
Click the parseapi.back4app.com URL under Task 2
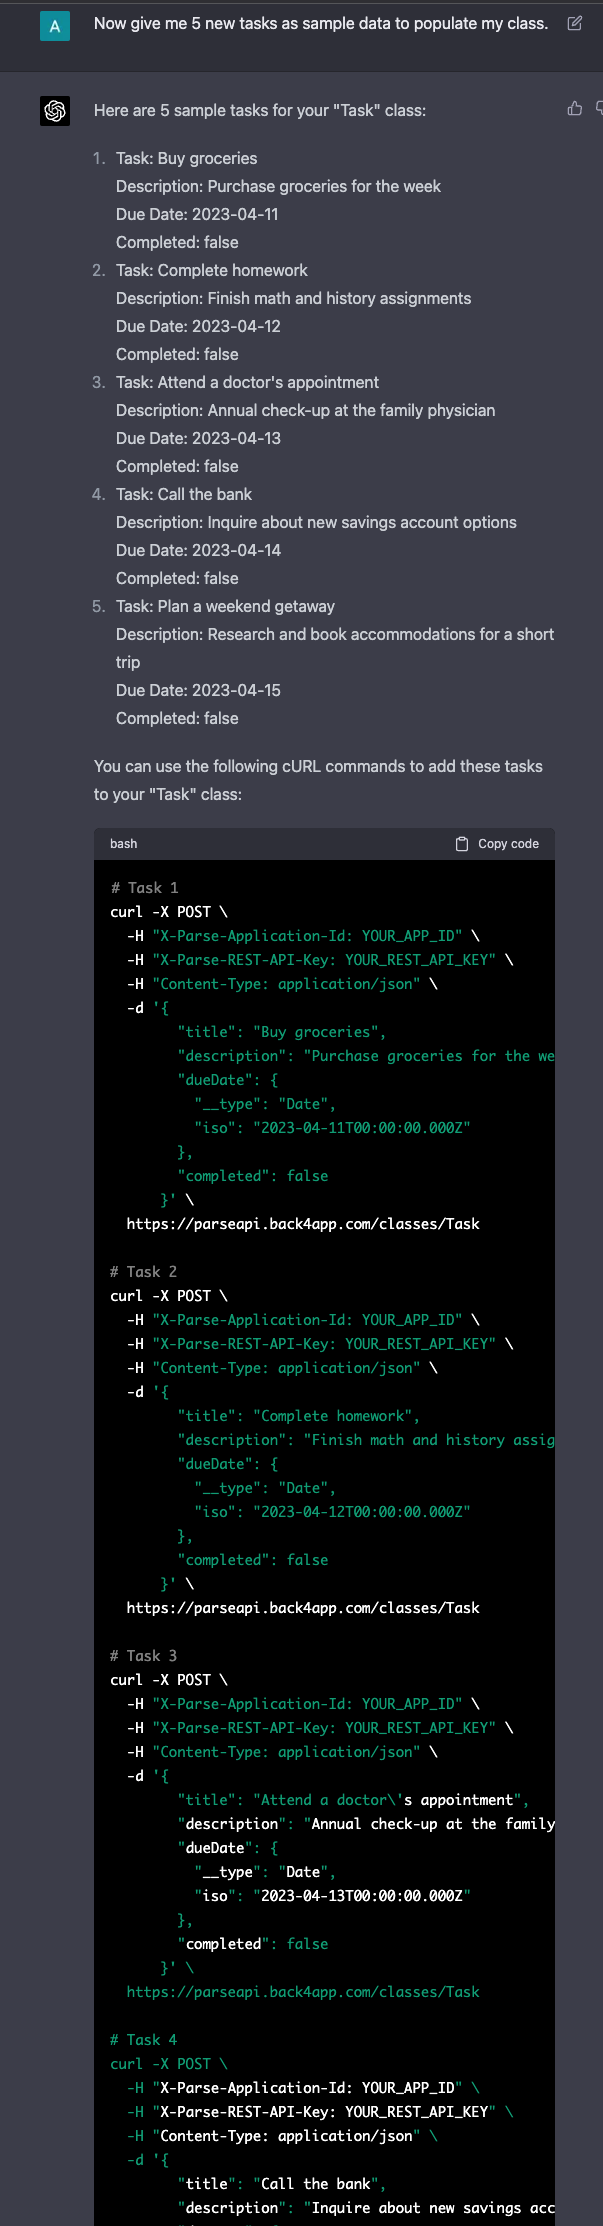point(303,1607)
